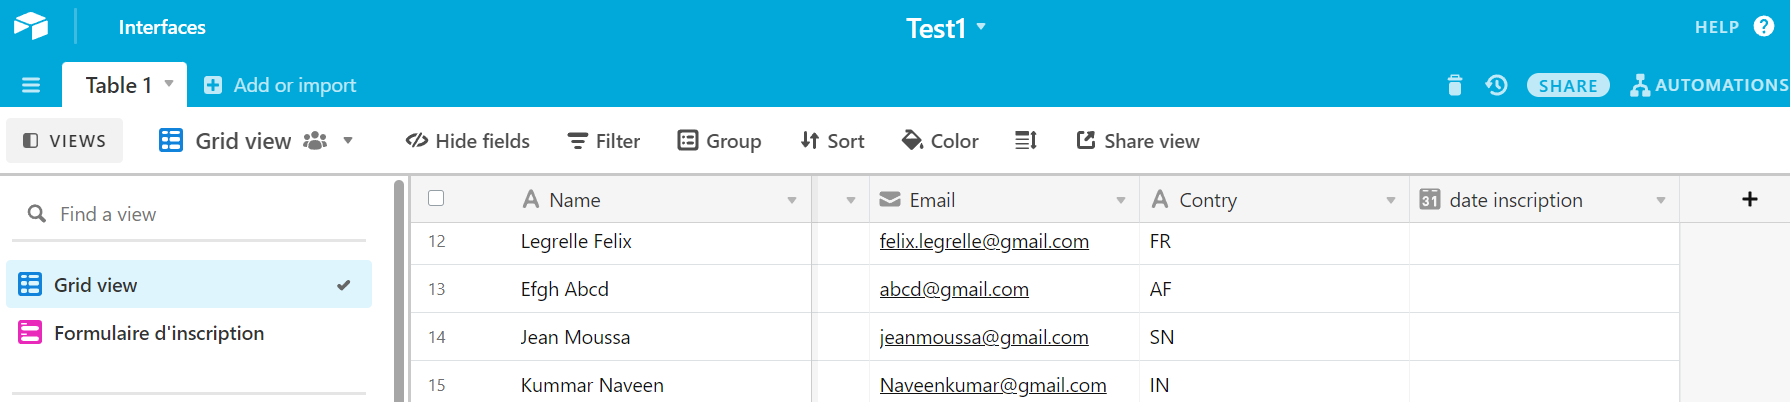
Task: Add a new field with the plus icon
Action: click(1750, 199)
